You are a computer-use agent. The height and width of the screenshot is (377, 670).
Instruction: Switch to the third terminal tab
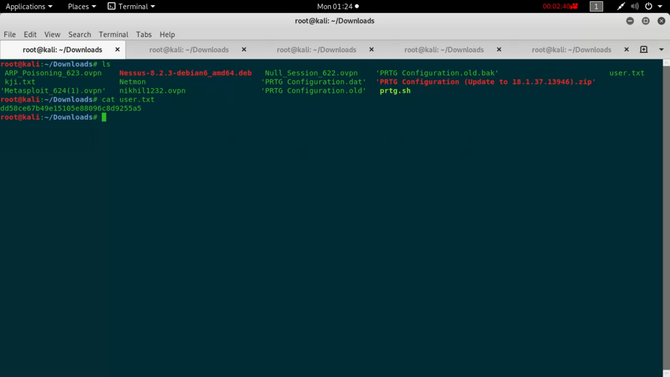pos(316,50)
